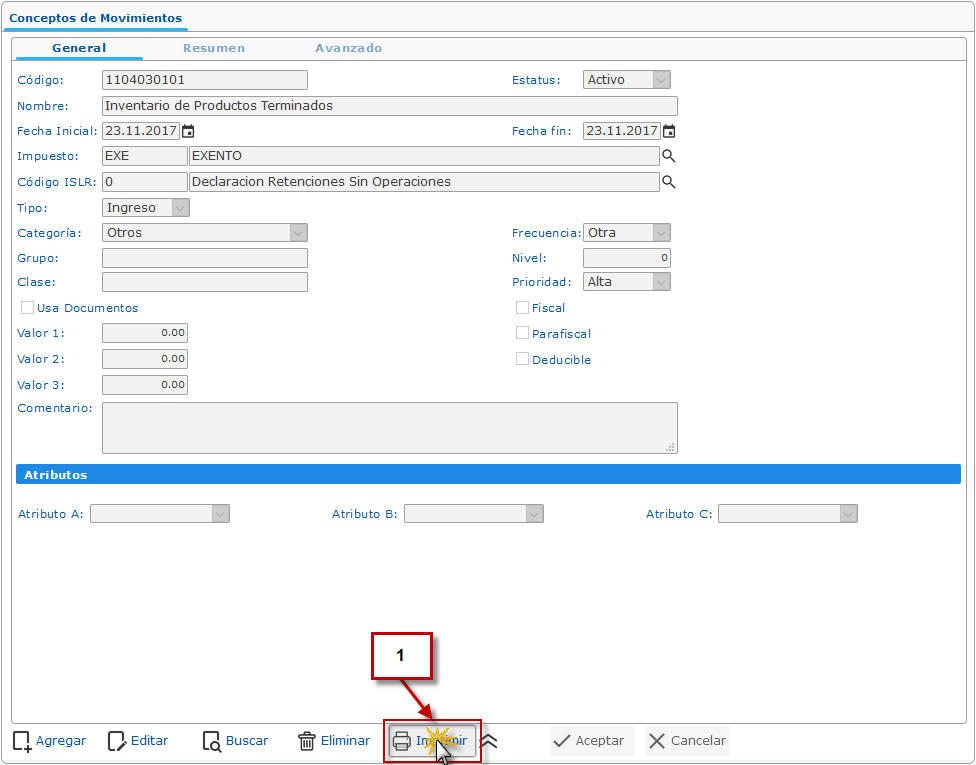Screen dimensions: 976x765
Task: Search for an Impuesto with the magnifier
Action: [x=669, y=156]
